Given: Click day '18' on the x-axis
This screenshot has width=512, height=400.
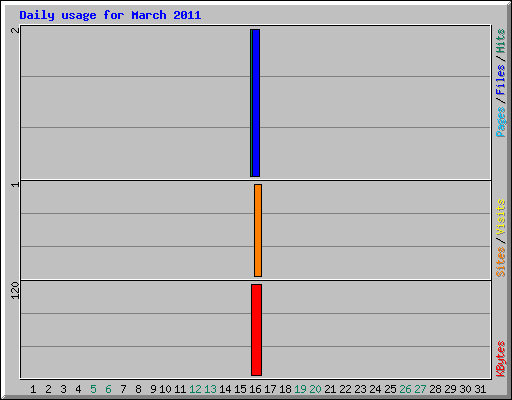Looking at the screenshot, I should click(285, 389).
